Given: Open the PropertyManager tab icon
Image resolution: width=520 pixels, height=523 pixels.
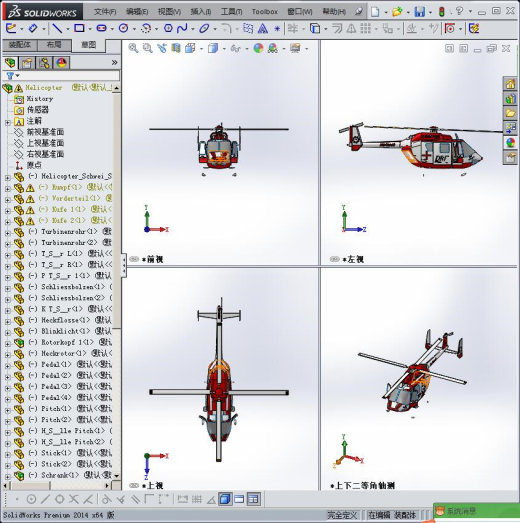Looking at the screenshot, I should tap(27, 63).
